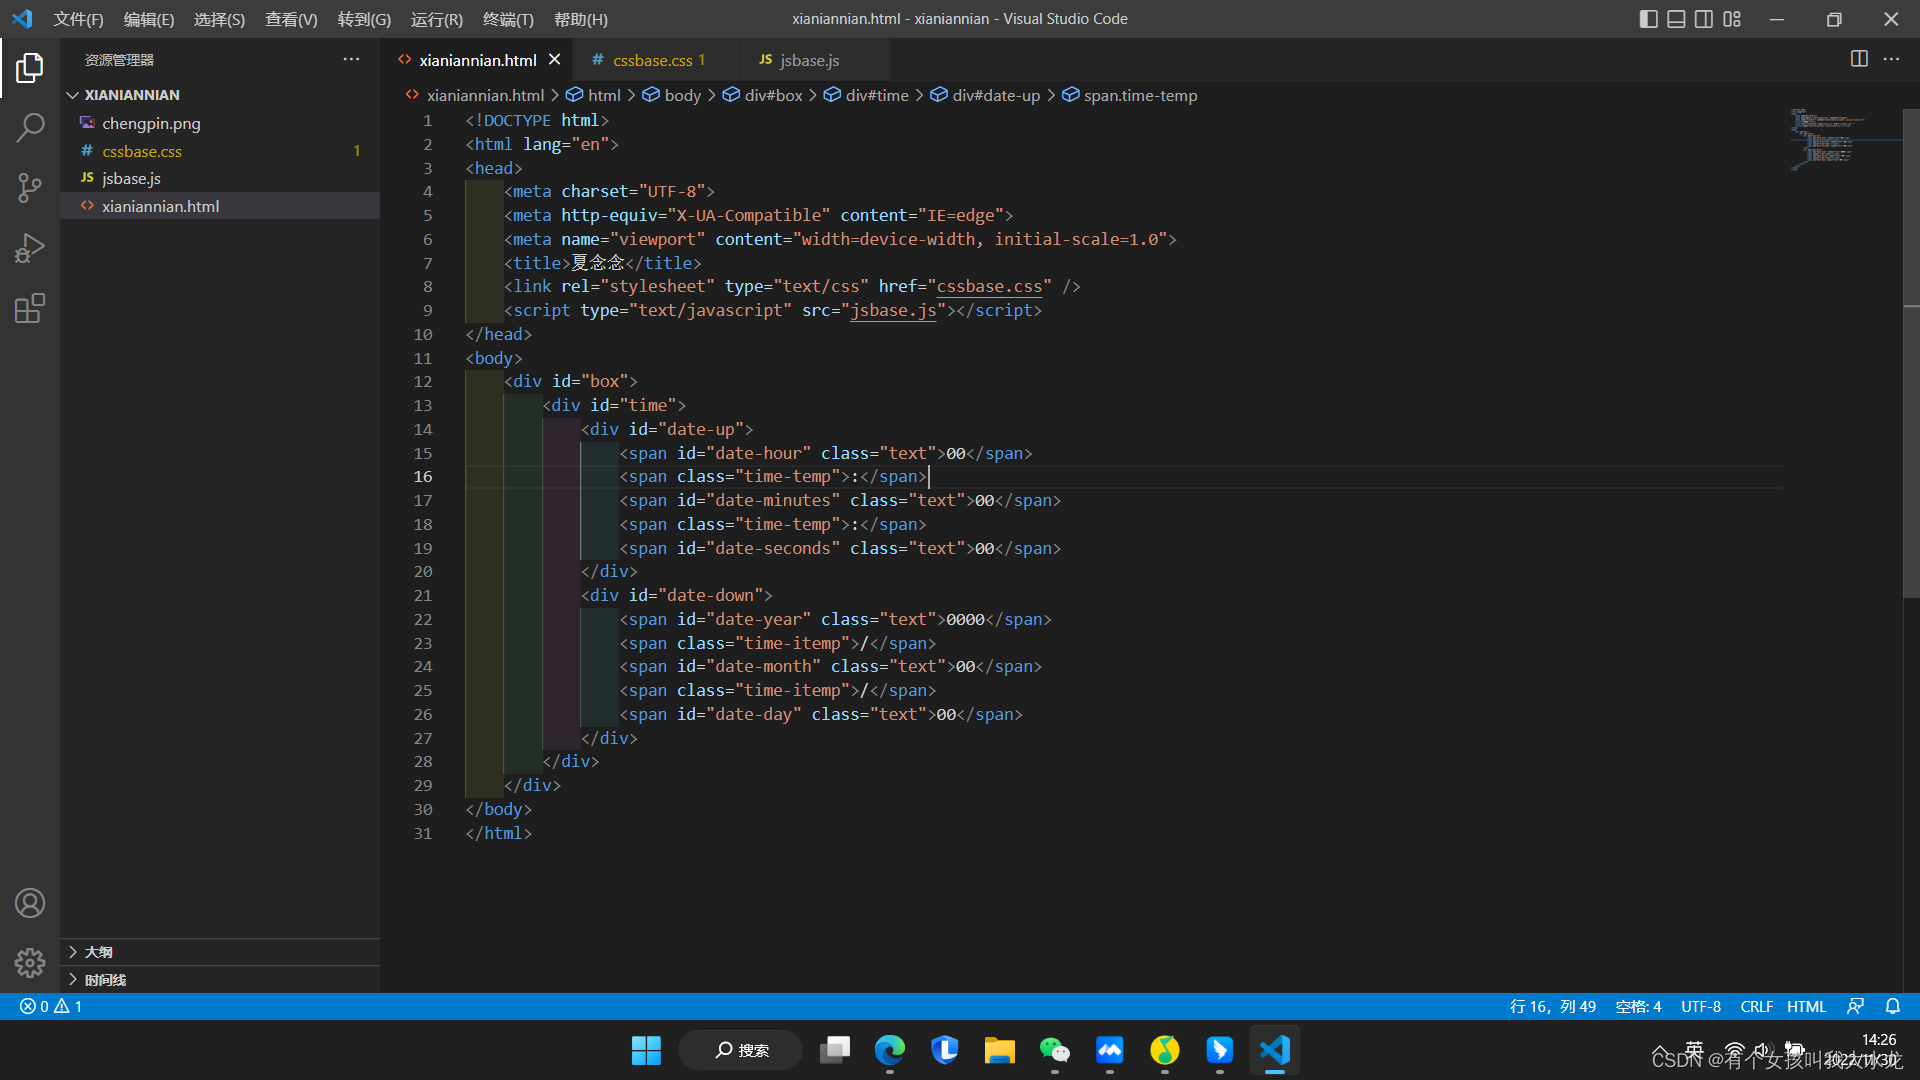1920x1080 pixels.
Task: Select the xianiannian.html editor tab
Action: (477, 60)
